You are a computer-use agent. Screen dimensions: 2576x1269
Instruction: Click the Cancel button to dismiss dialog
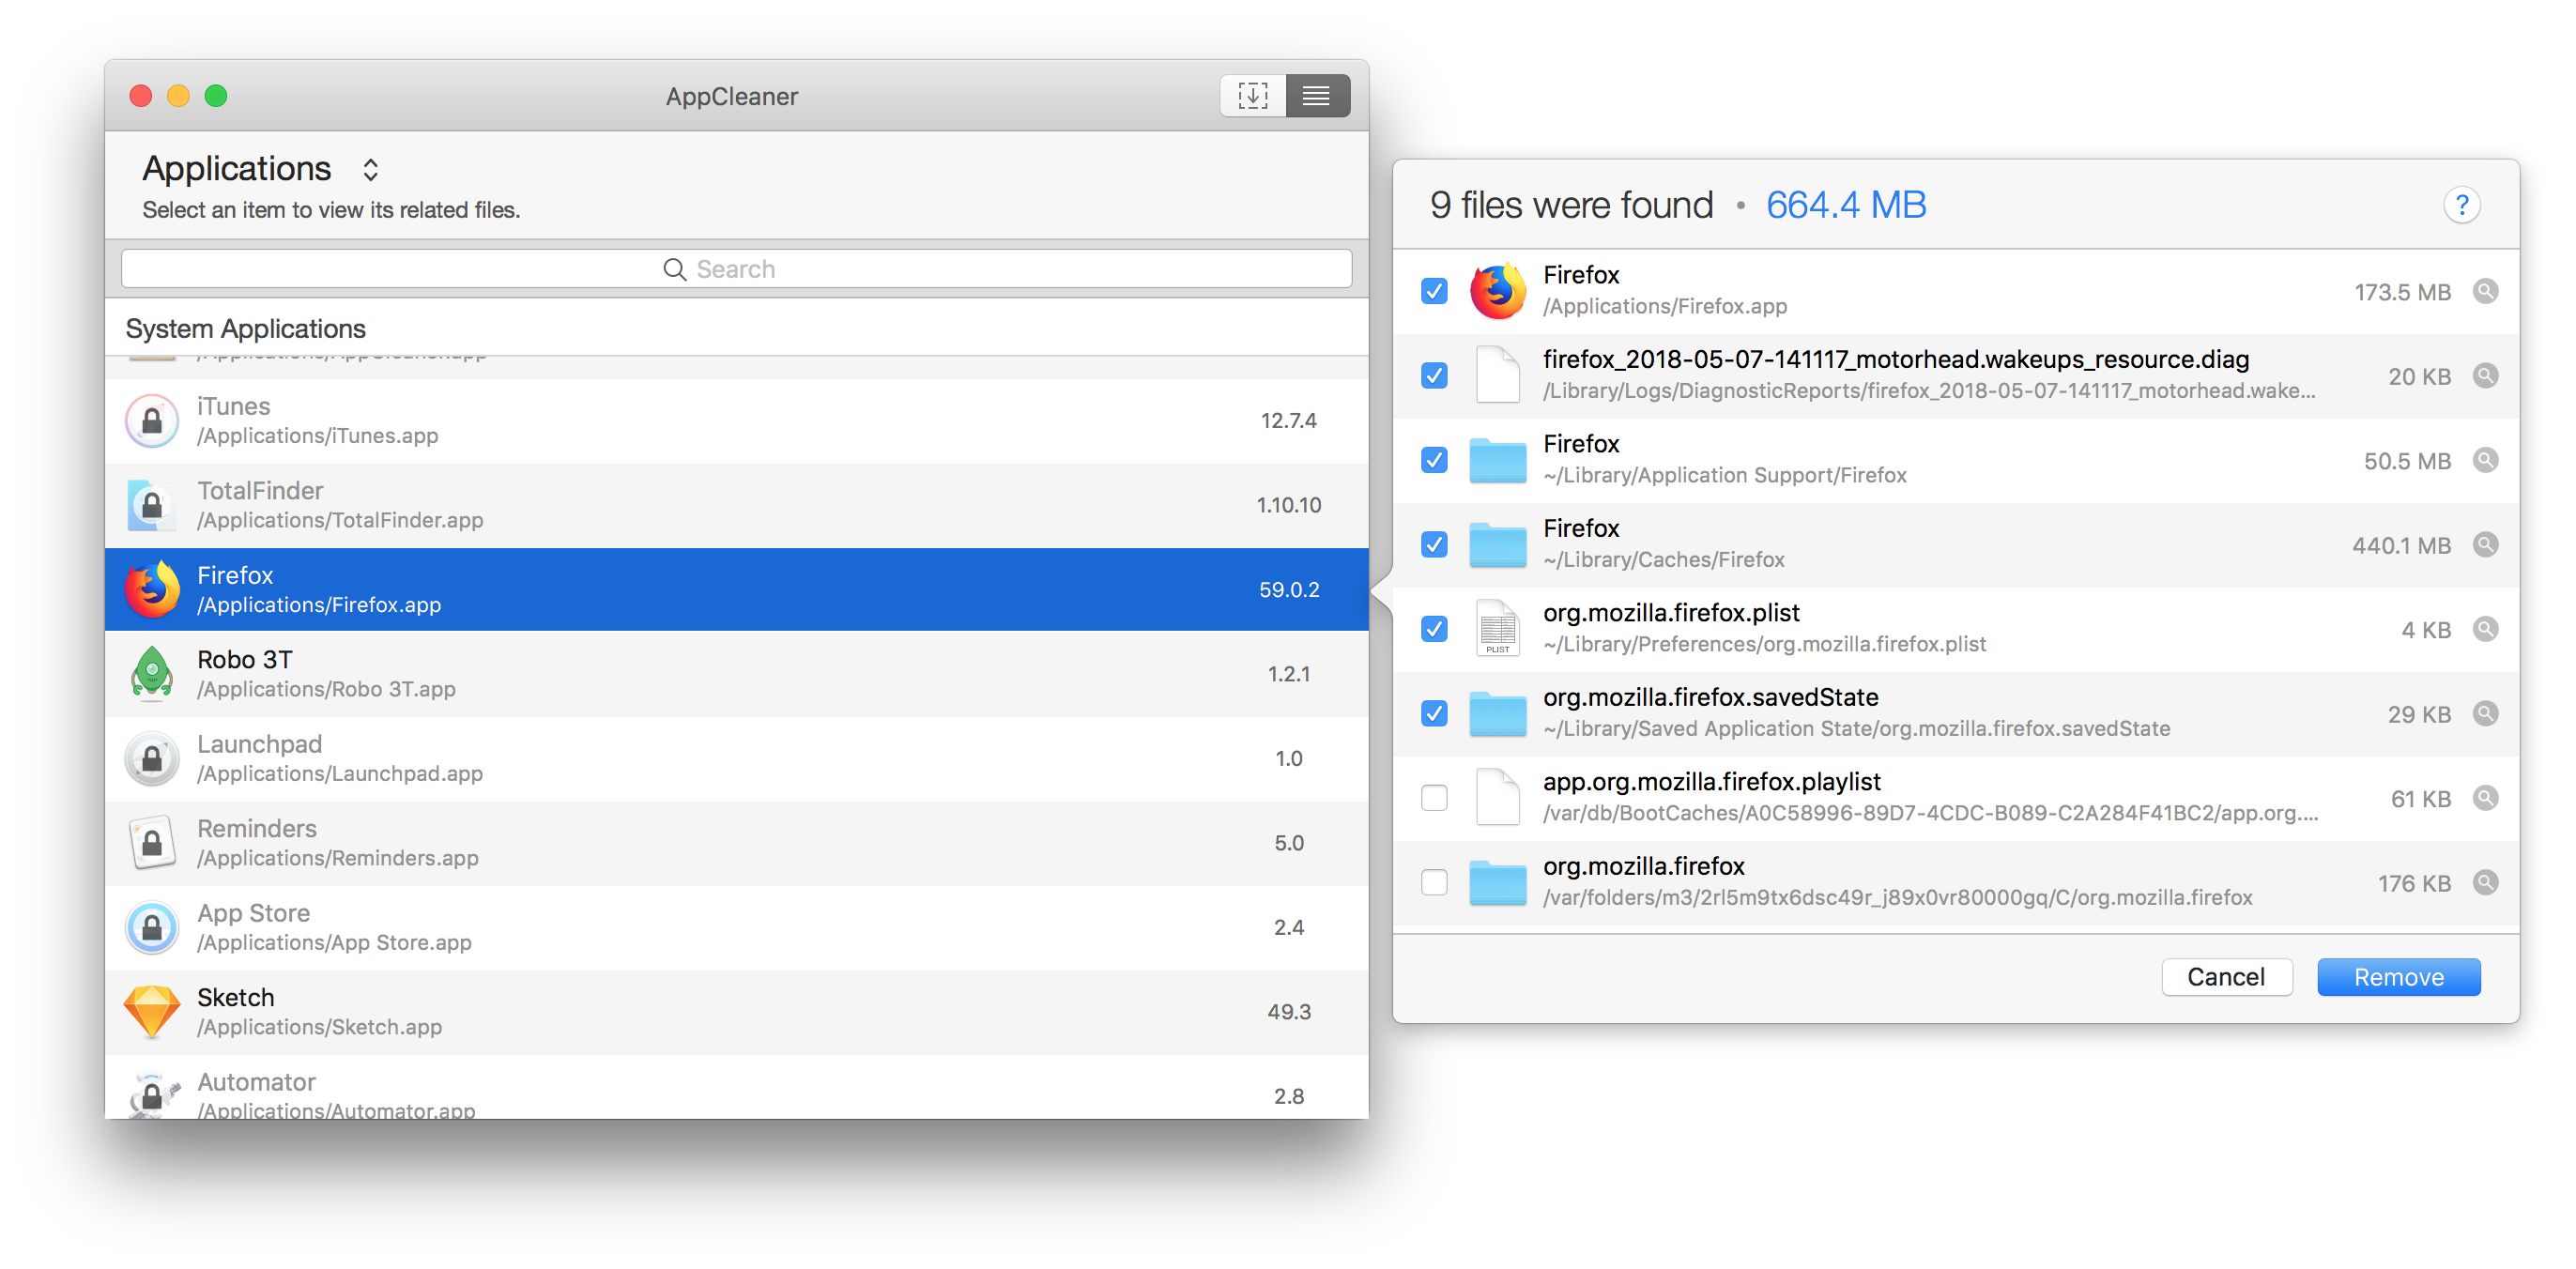pos(2225,975)
